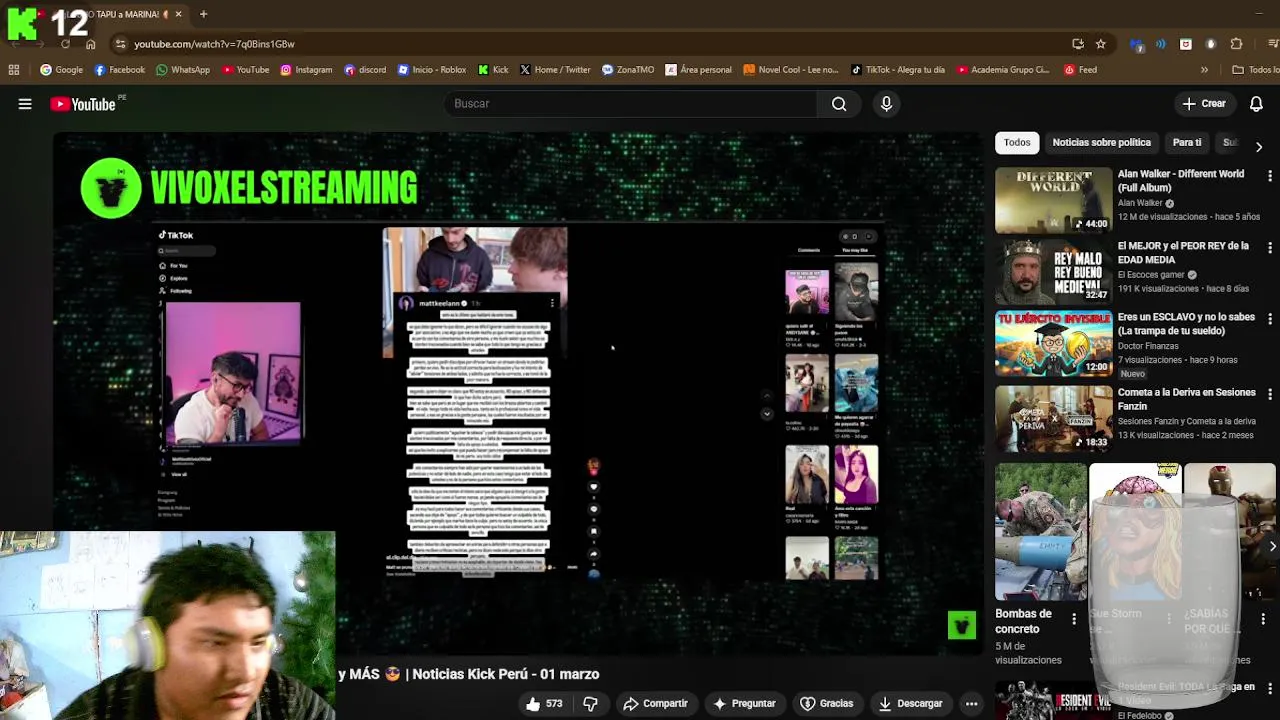This screenshot has width=1280, height=720.
Task: Open the Home / Twitter bookmark
Action: (555, 70)
